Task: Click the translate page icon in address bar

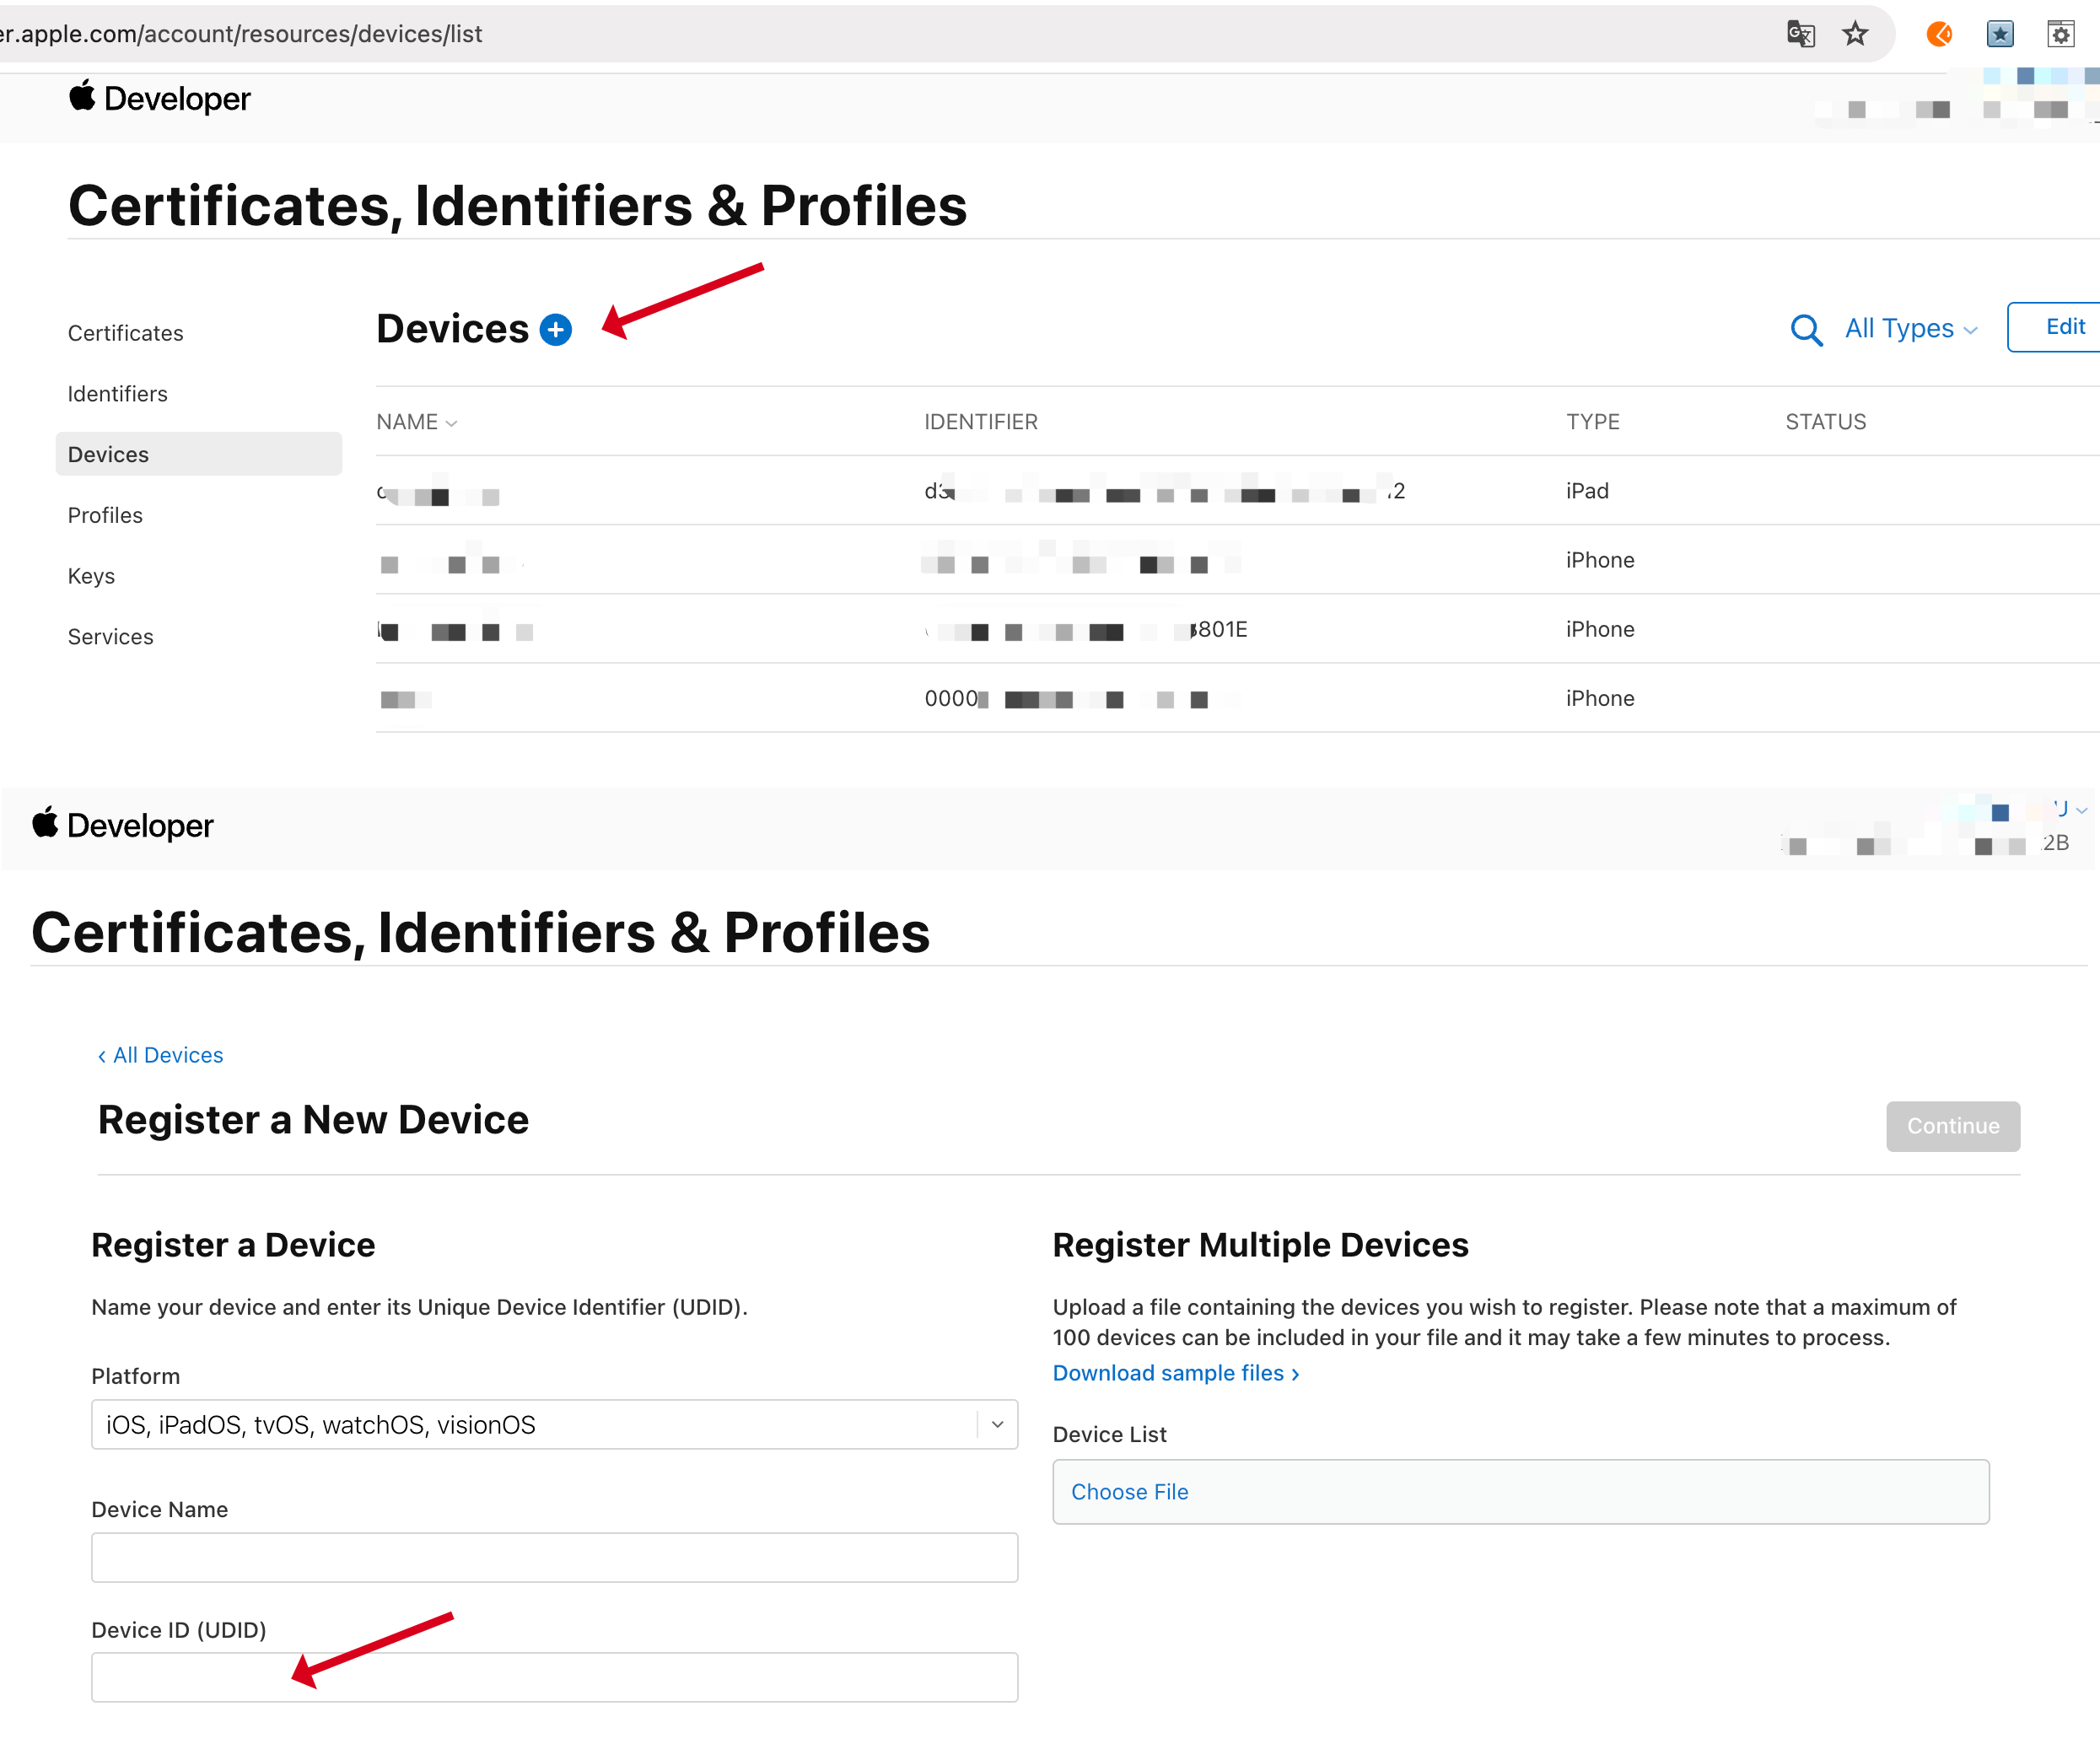Action: (1800, 34)
